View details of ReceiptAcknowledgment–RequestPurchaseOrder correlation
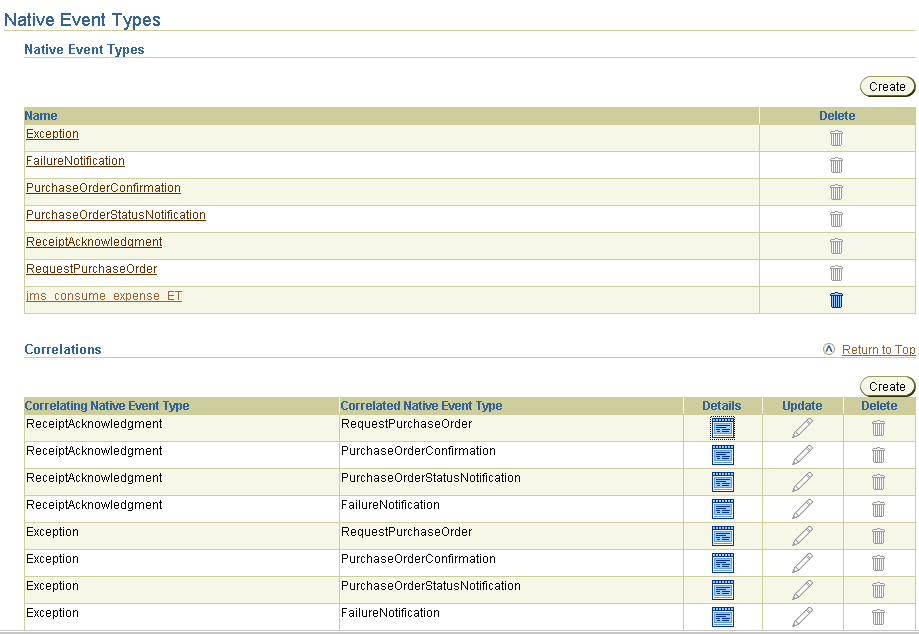Screen dimensions: 919x634 723,428
